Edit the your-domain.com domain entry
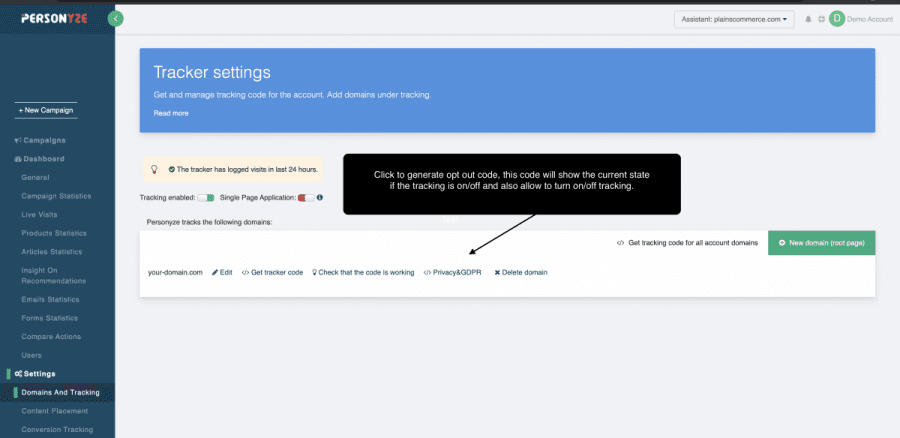 tap(222, 272)
